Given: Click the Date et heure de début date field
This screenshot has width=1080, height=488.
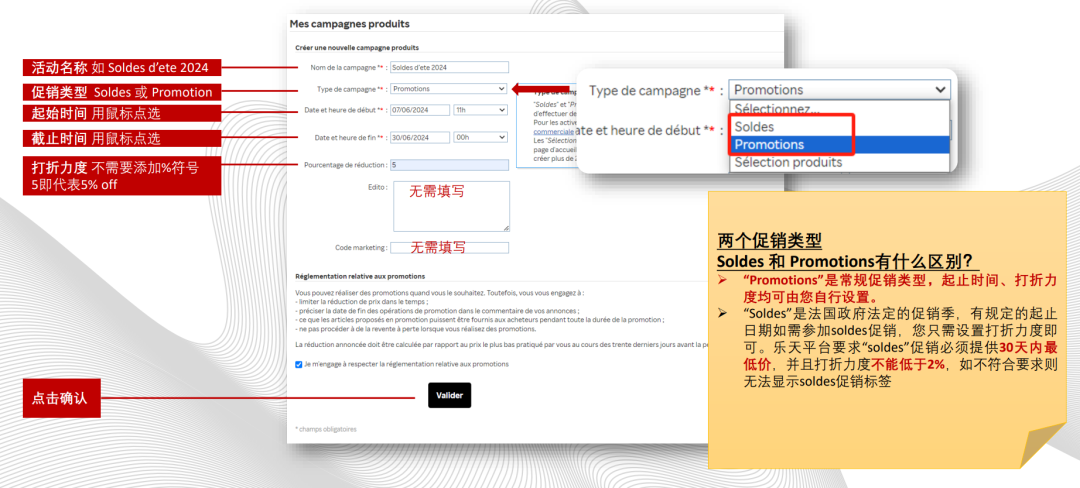Looking at the screenshot, I should (x=419, y=109).
